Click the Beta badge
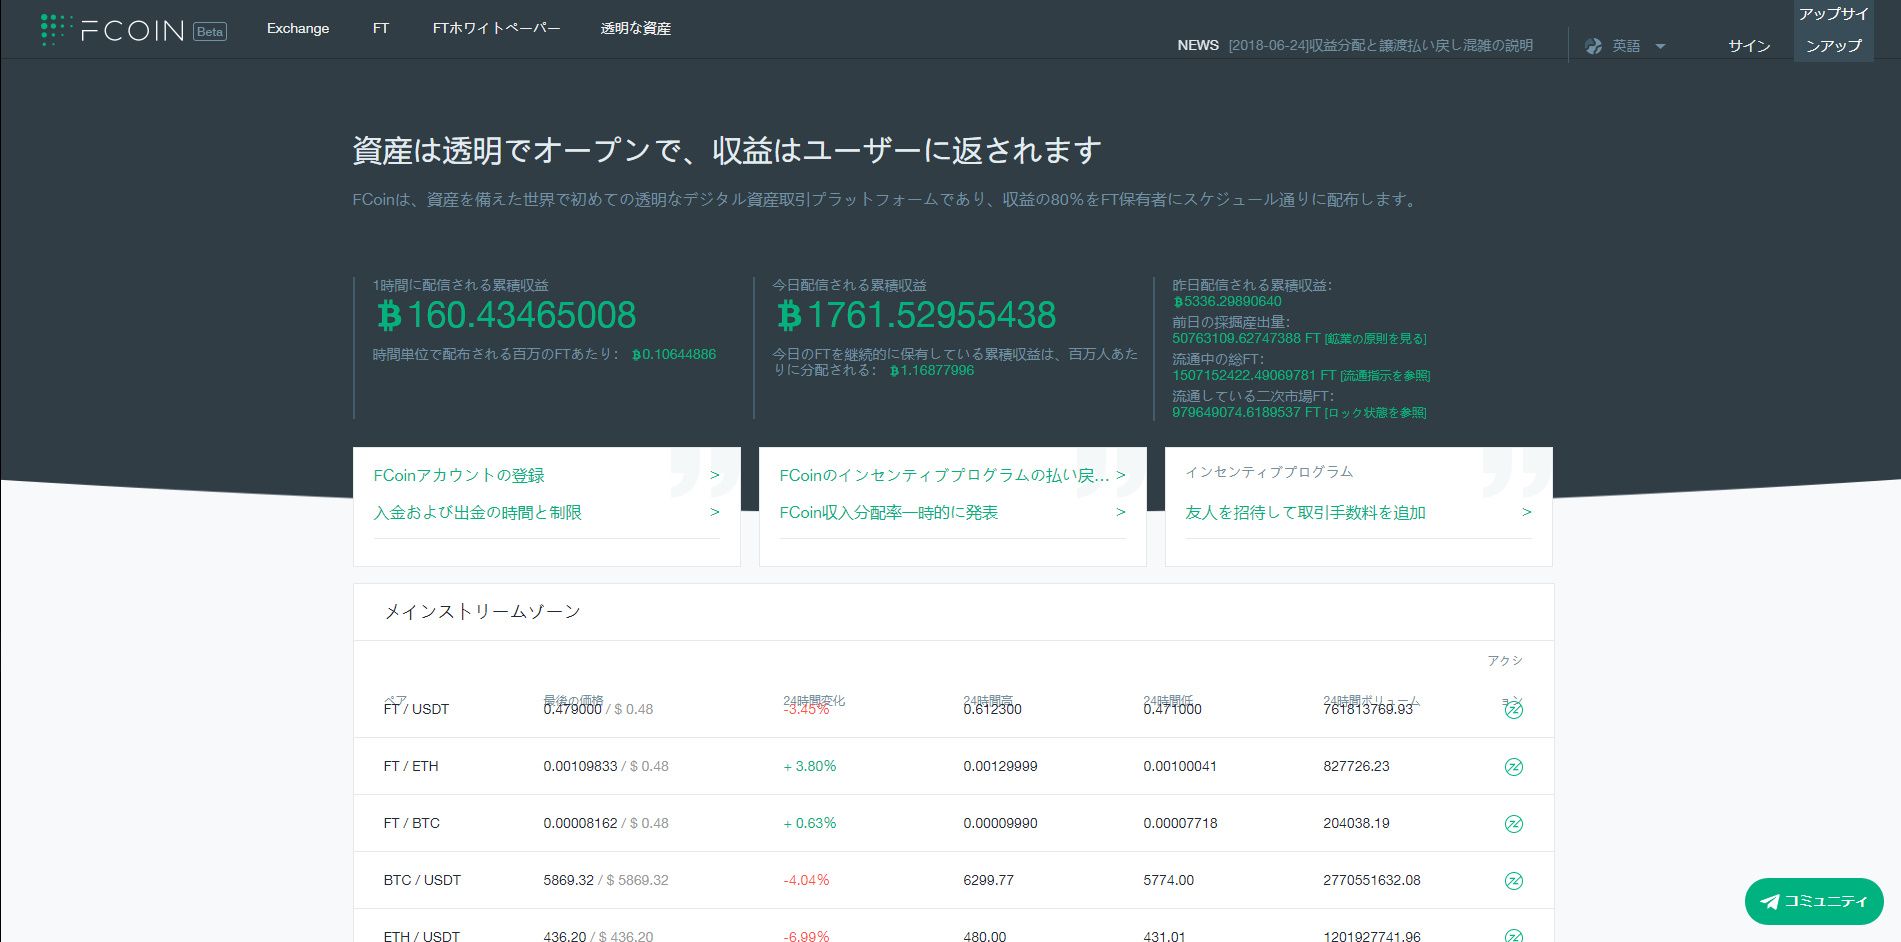 (x=210, y=32)
